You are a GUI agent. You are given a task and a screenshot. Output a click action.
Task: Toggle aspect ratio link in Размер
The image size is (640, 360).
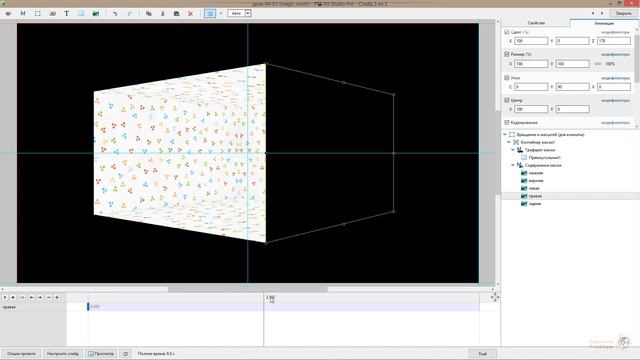click(x=598, y=64)
